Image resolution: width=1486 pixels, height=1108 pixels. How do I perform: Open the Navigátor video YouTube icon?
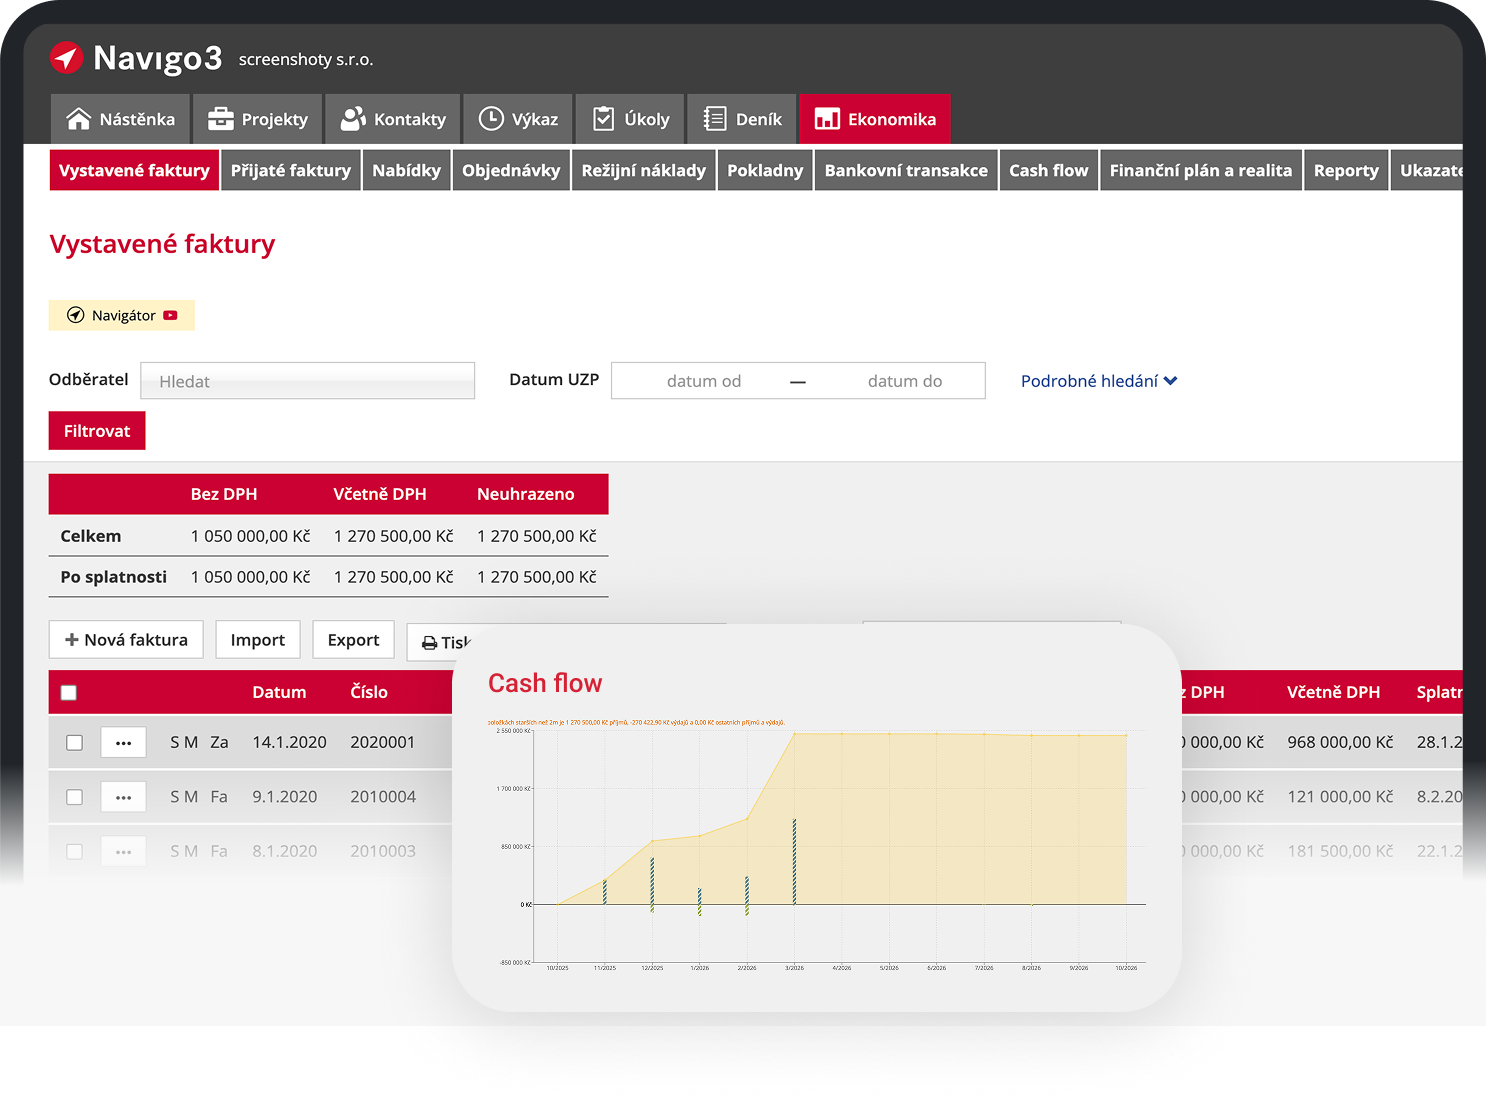click(171, 315)
